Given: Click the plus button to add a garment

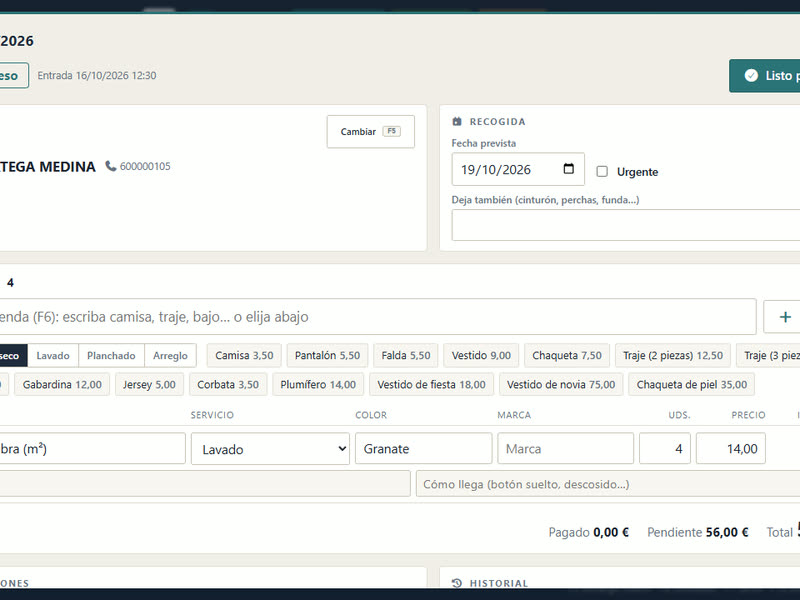Looking at the screenshot, I should click(x=785, y=317).
